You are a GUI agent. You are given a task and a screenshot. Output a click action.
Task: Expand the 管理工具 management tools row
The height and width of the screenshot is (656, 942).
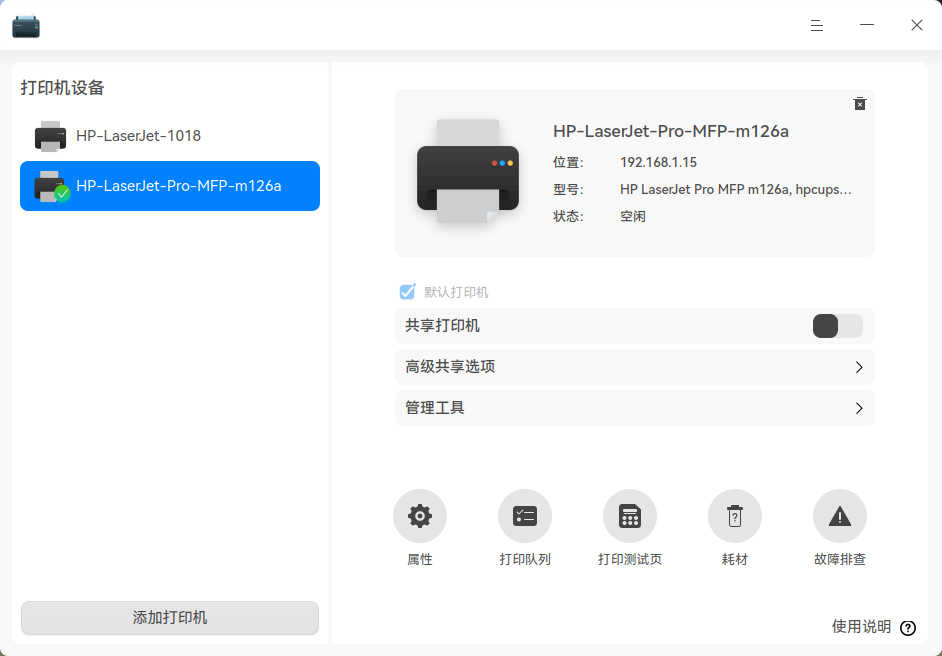click(x=634, y=408)
